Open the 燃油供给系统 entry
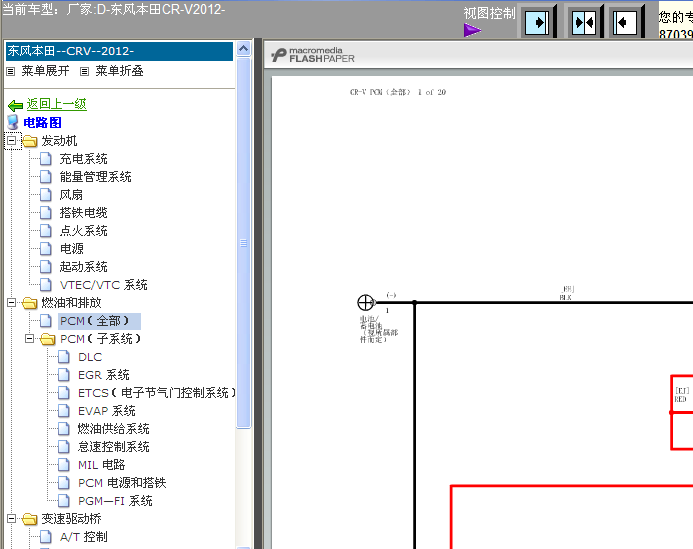This screenshot has width=693, height=549. (114, 429)
